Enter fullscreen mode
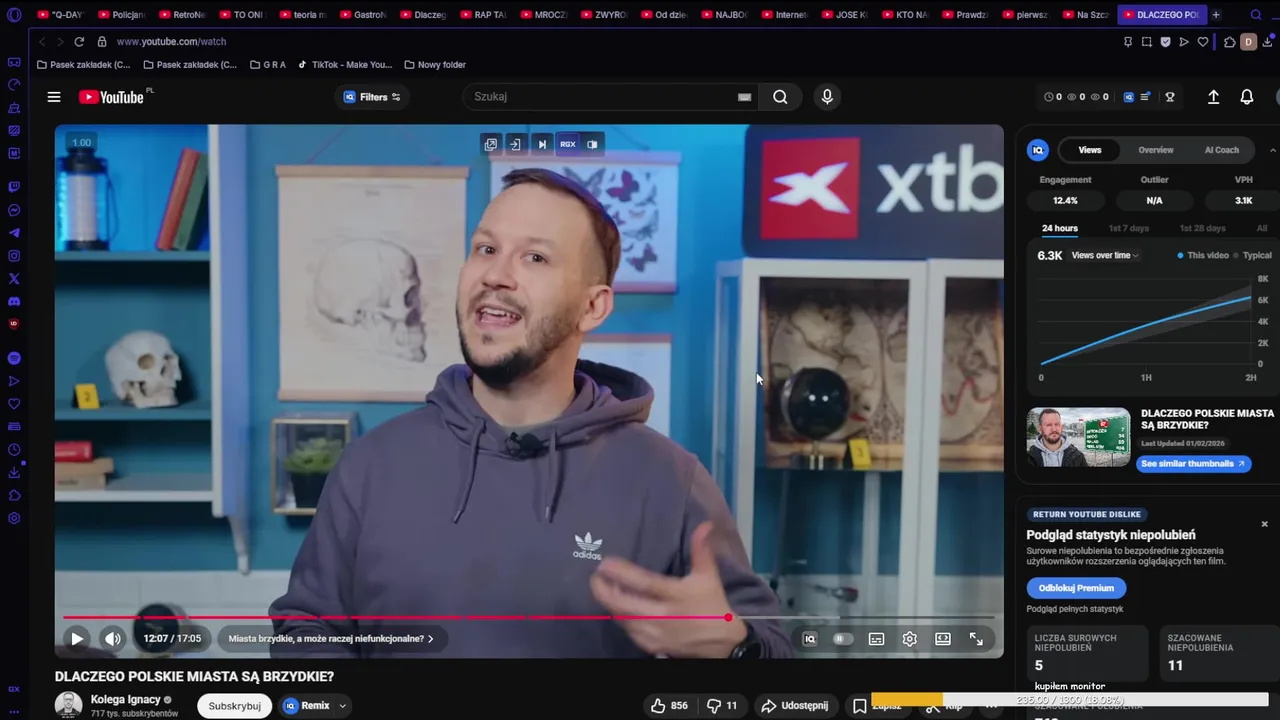The width and height of the screenshot is (1280, 720). point(976,639)
